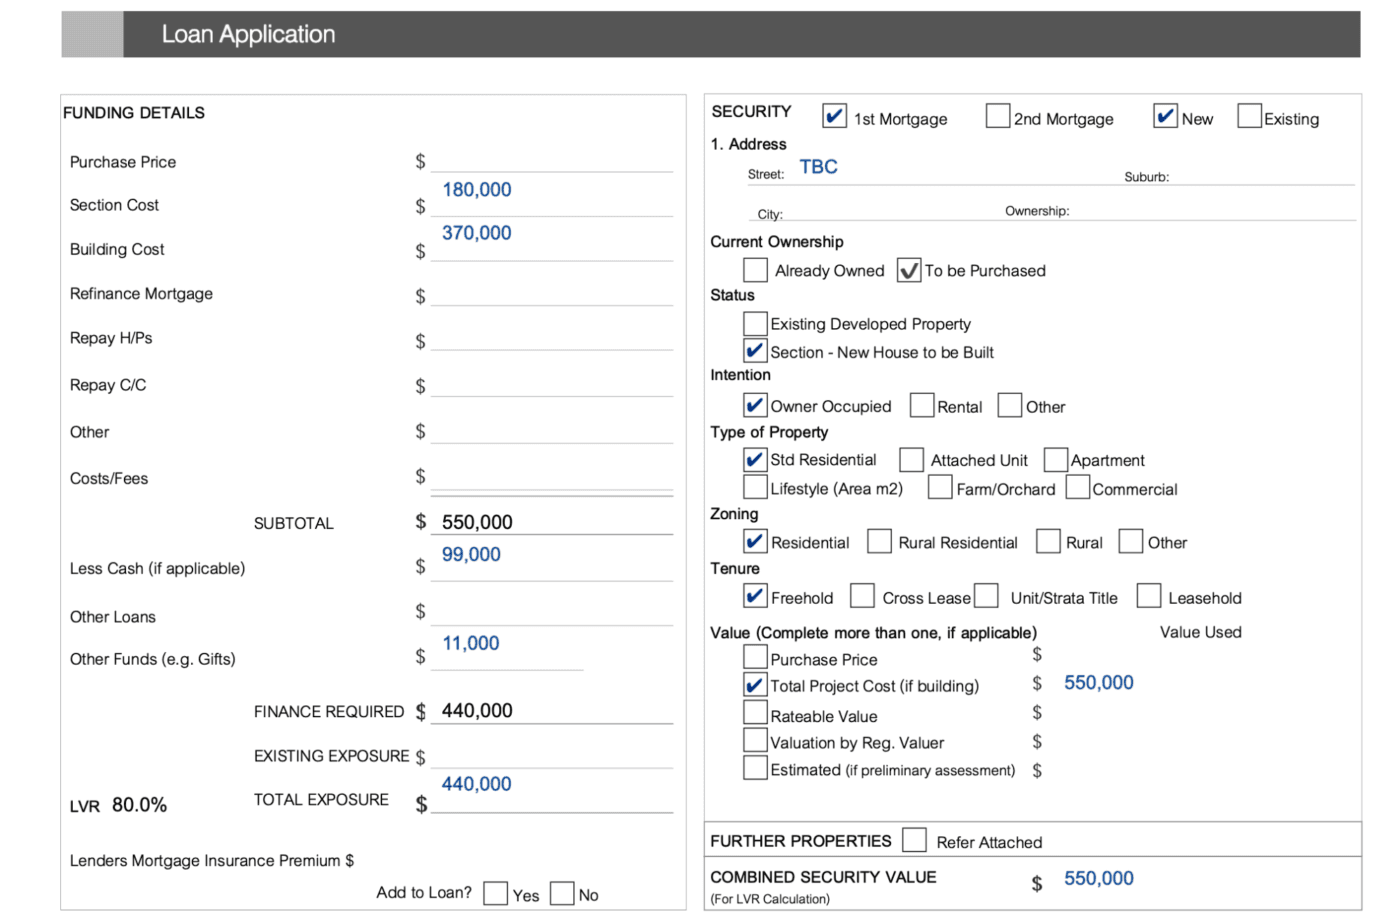
Task: Select Yes for Add to Loan
Action: pos(496,892)
